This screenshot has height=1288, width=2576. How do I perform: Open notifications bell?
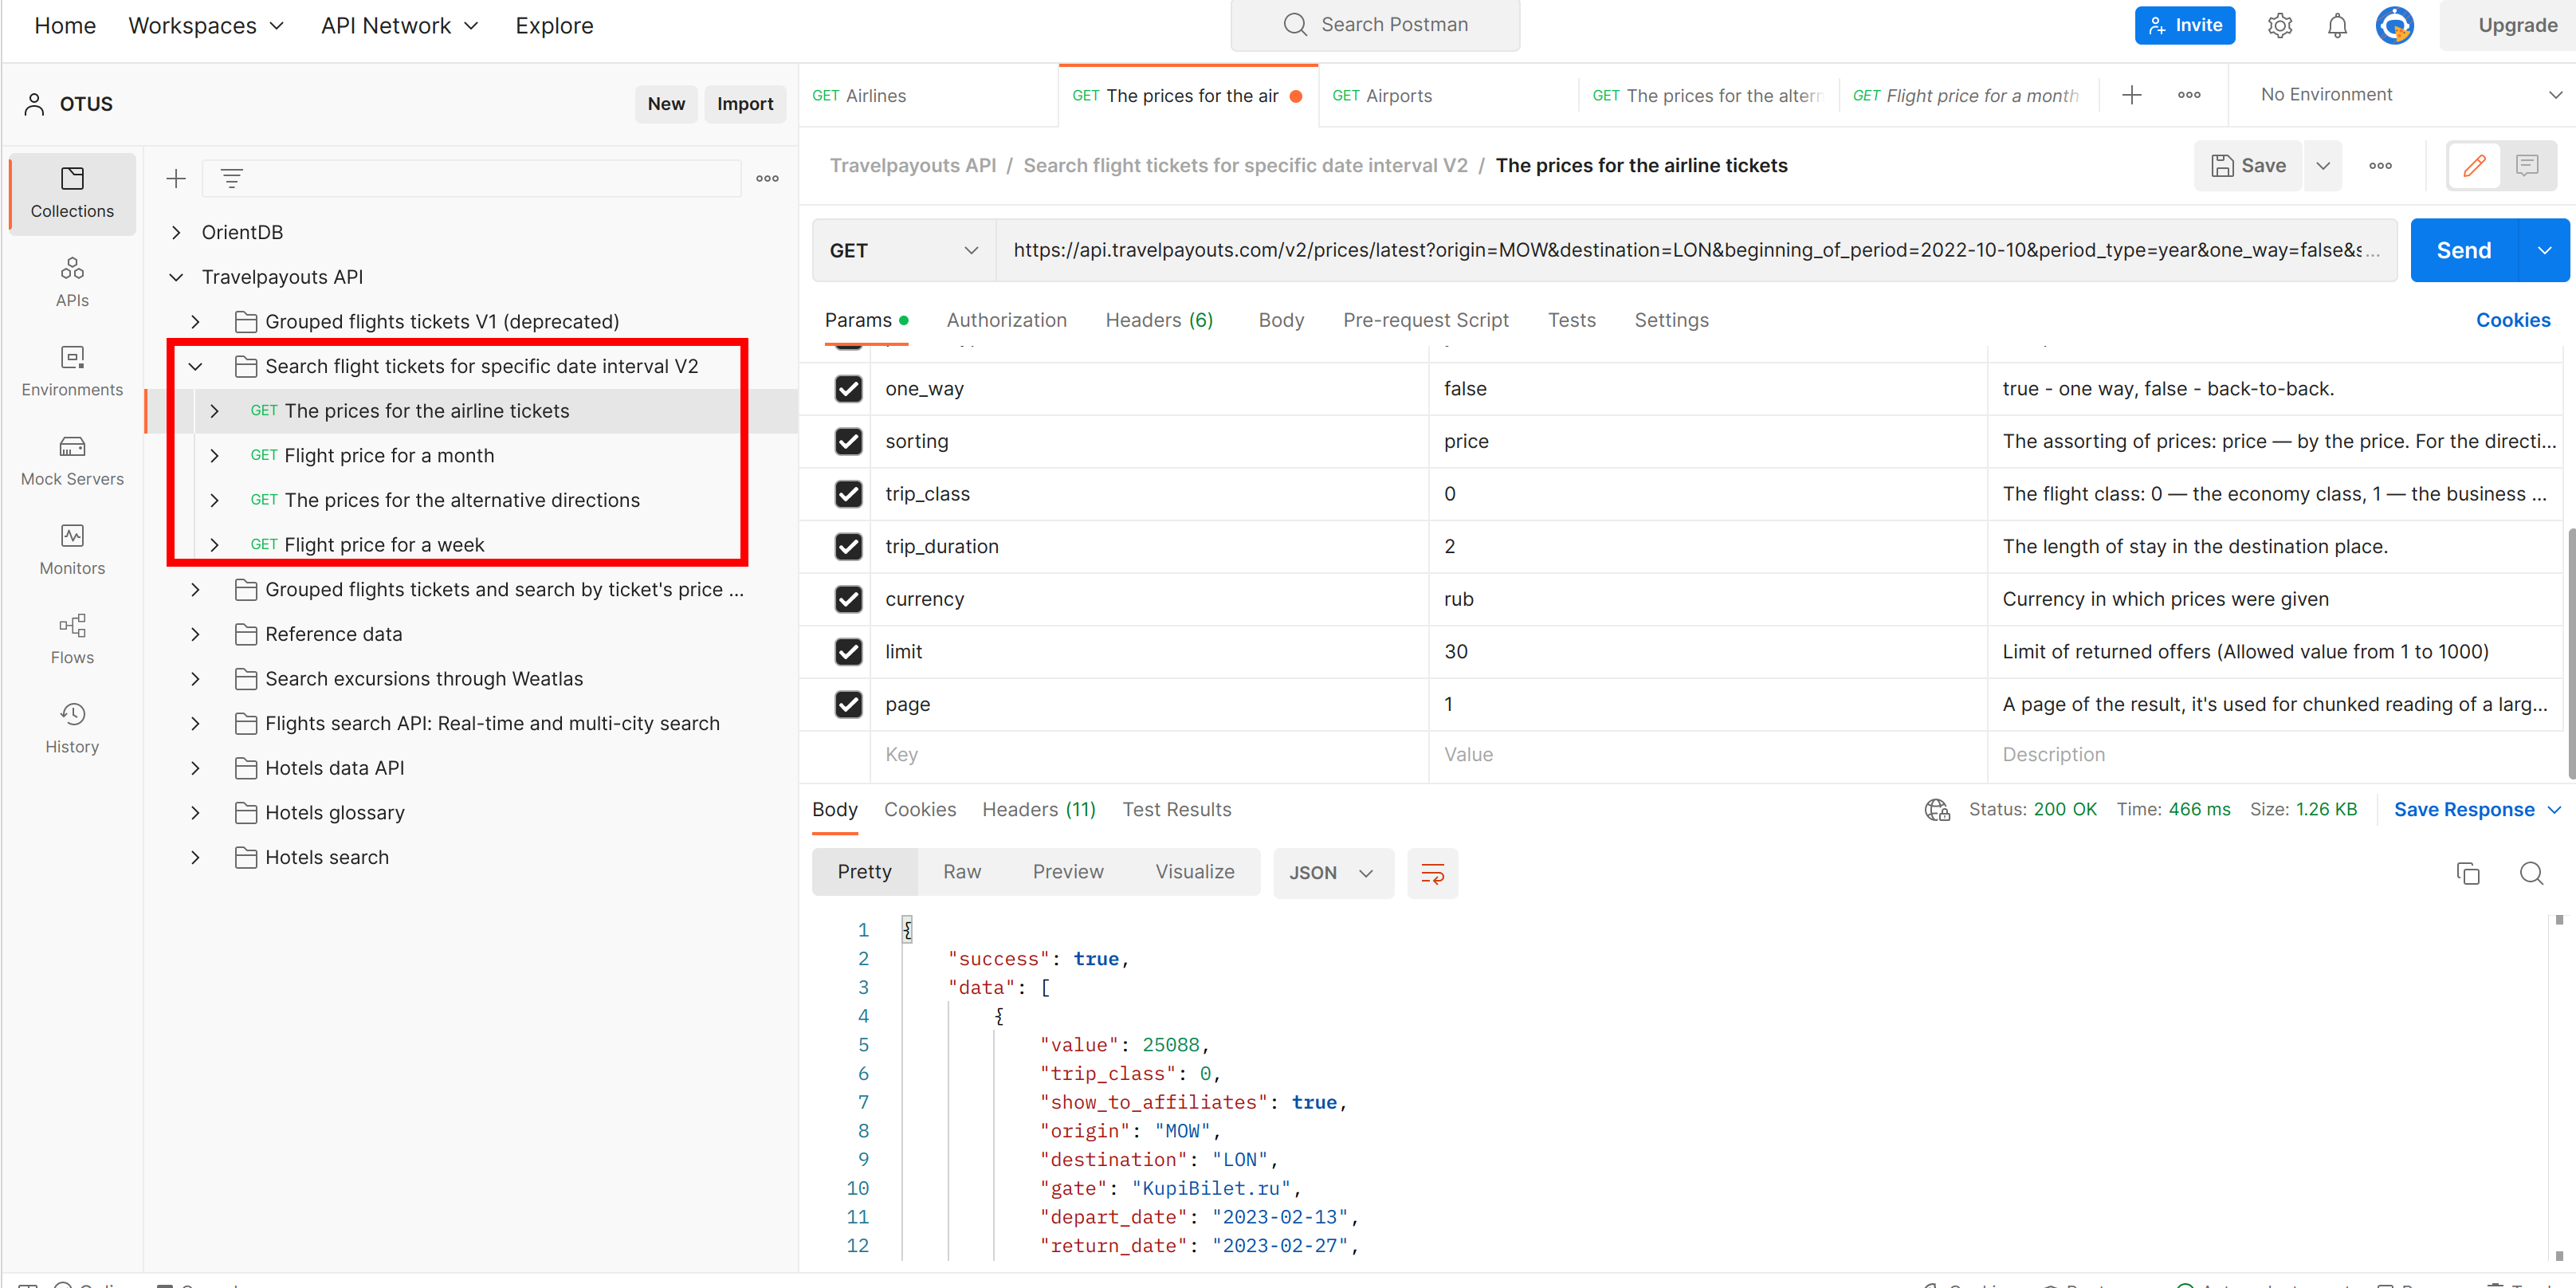point(2336,25)
